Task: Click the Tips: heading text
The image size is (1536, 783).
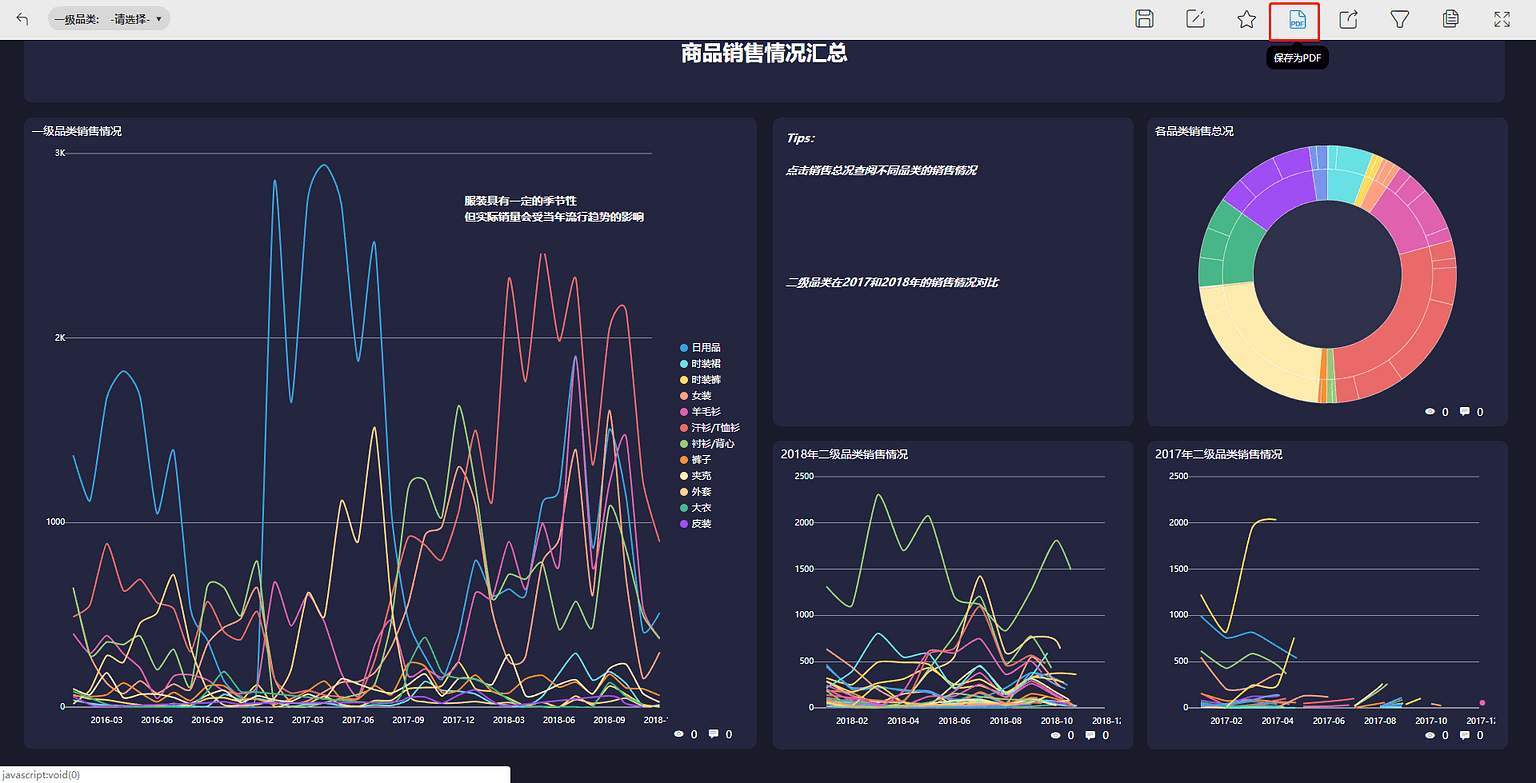Action: (x=800, y=138)
